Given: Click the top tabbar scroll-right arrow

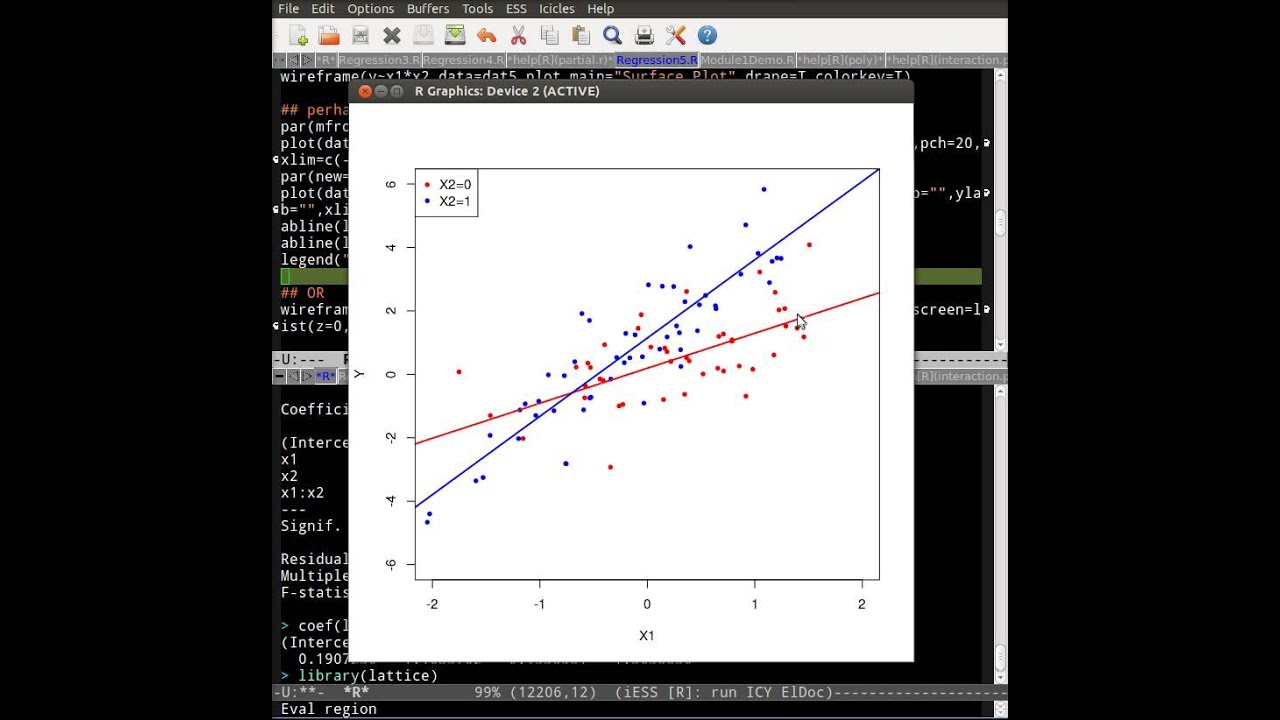Looking at the screenshot, I should [307, 60].
